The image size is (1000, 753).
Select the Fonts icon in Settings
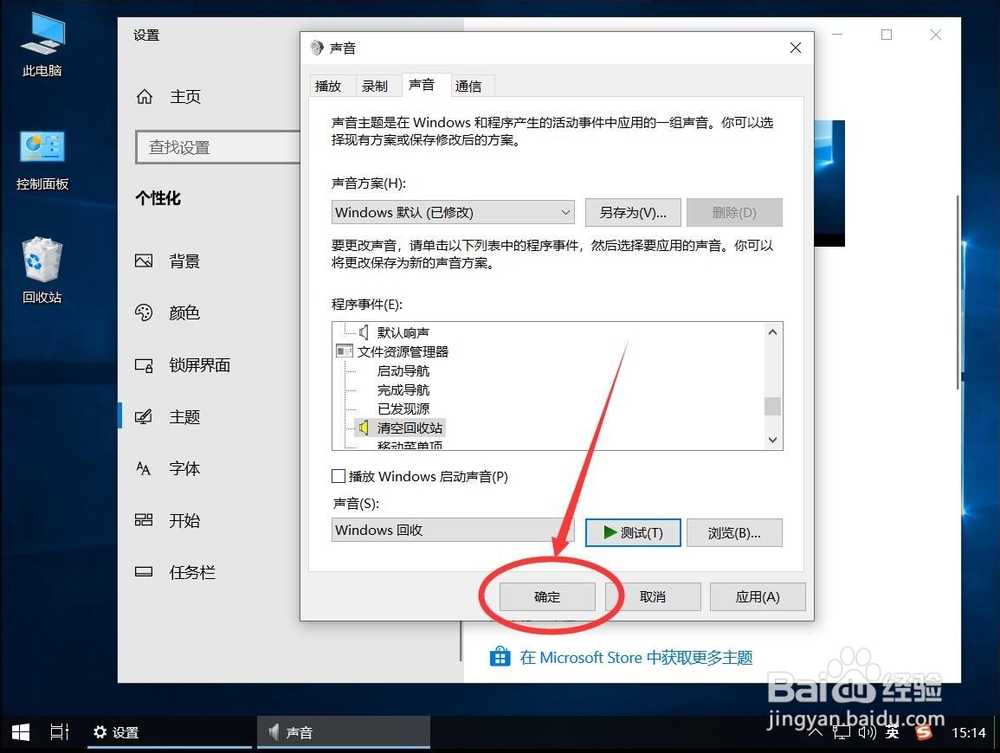point(143,469)
